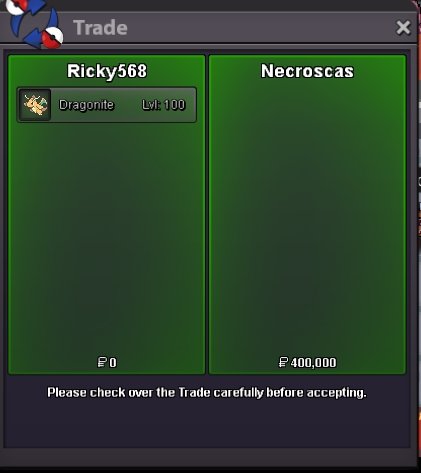Close the Trade window with X

pyautogui.click(x=403, y=27)
